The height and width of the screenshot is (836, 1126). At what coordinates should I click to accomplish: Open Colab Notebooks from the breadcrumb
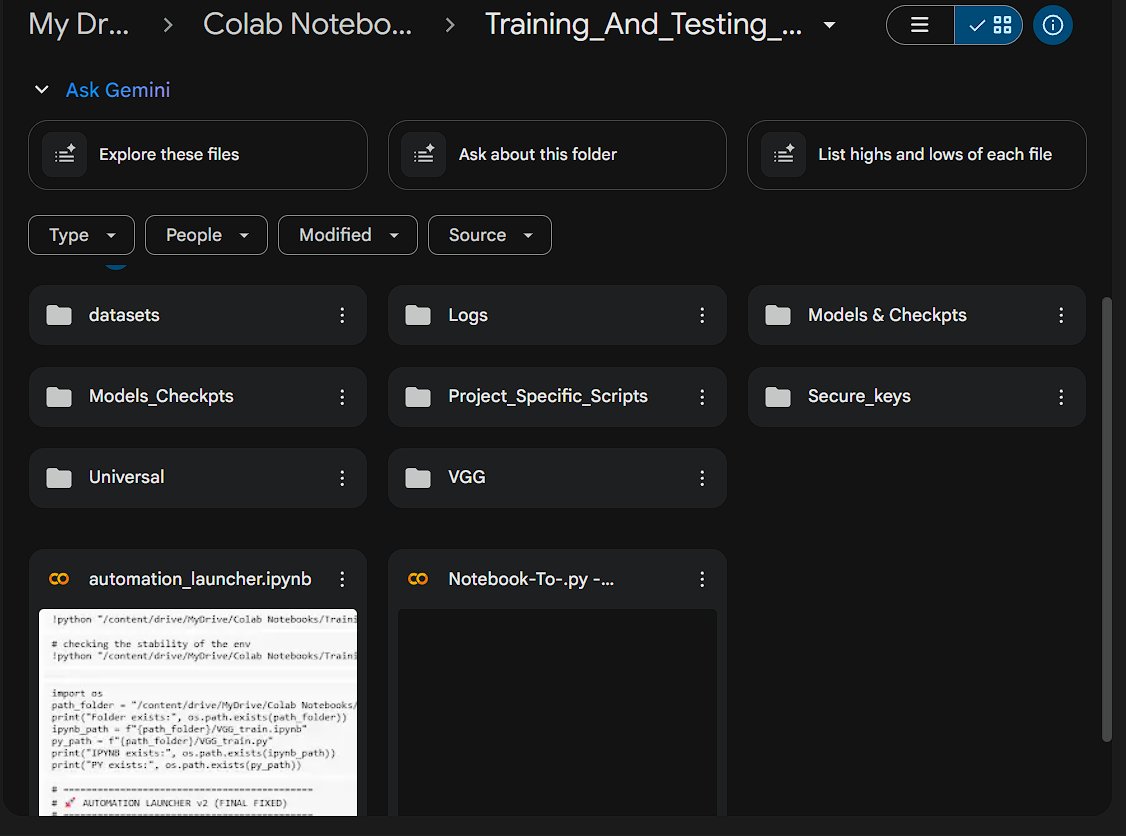pyautogui.click(x=307, y=24)
